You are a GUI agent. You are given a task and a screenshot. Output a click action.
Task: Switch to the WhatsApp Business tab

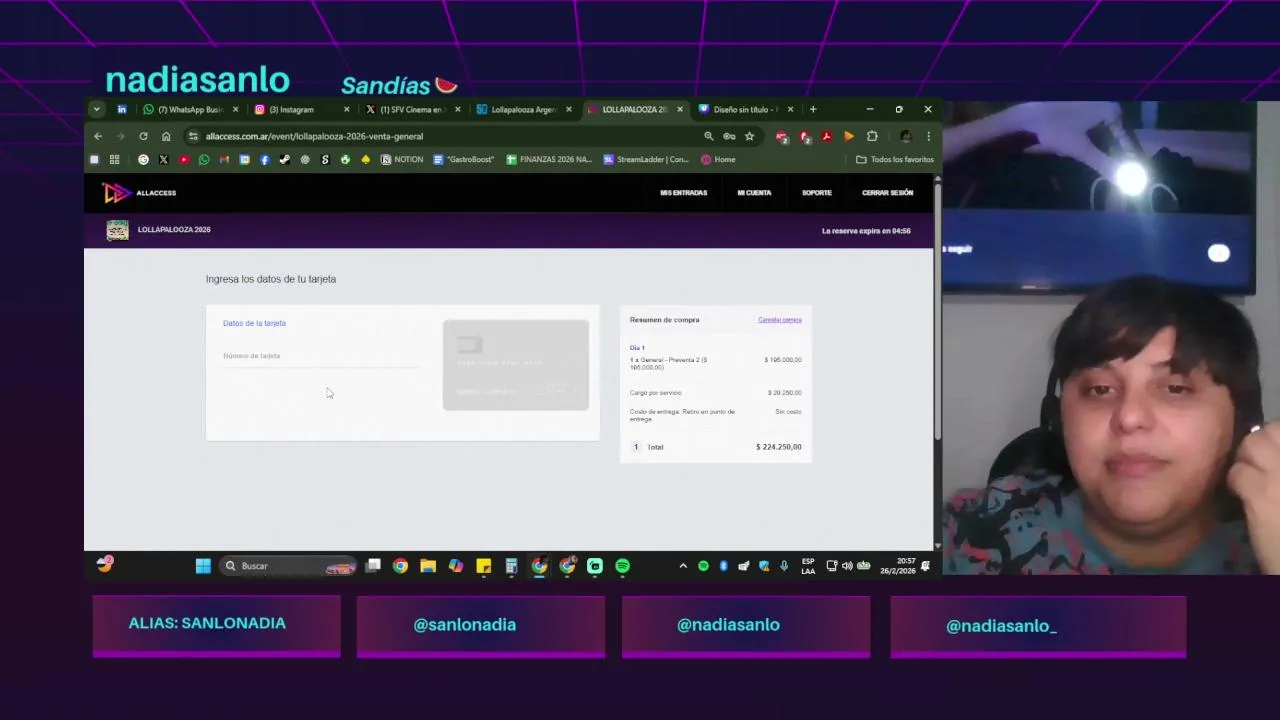coord(190,109)
